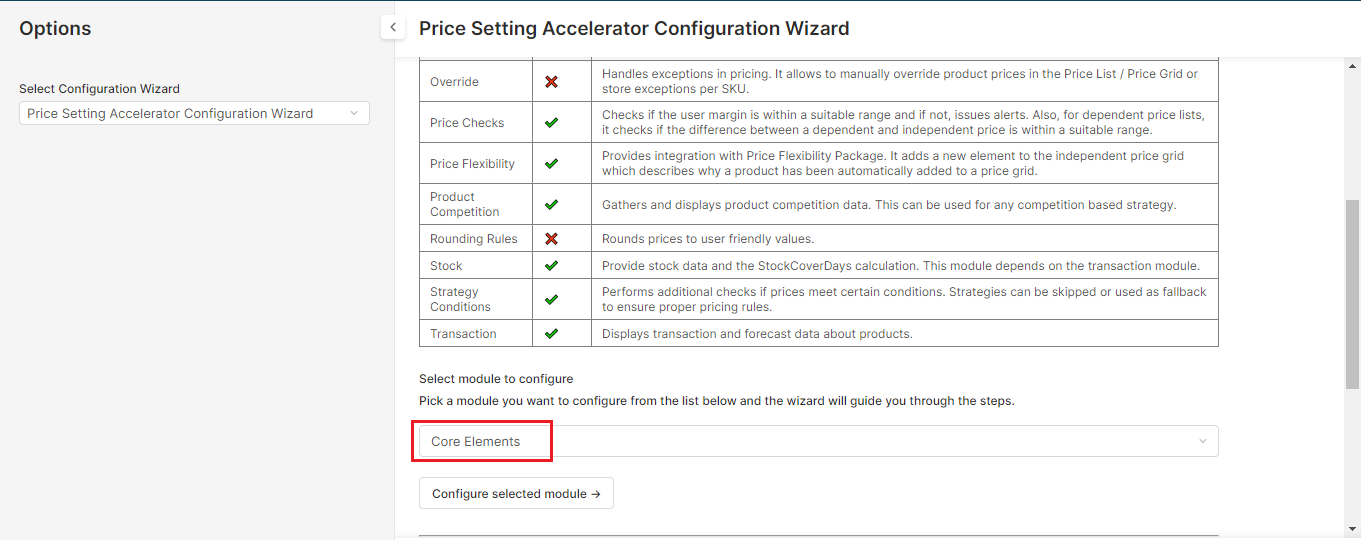Collapse the Options side panel
The width and height of the screenshot is (1361, 541).
[x=393, y=28]
